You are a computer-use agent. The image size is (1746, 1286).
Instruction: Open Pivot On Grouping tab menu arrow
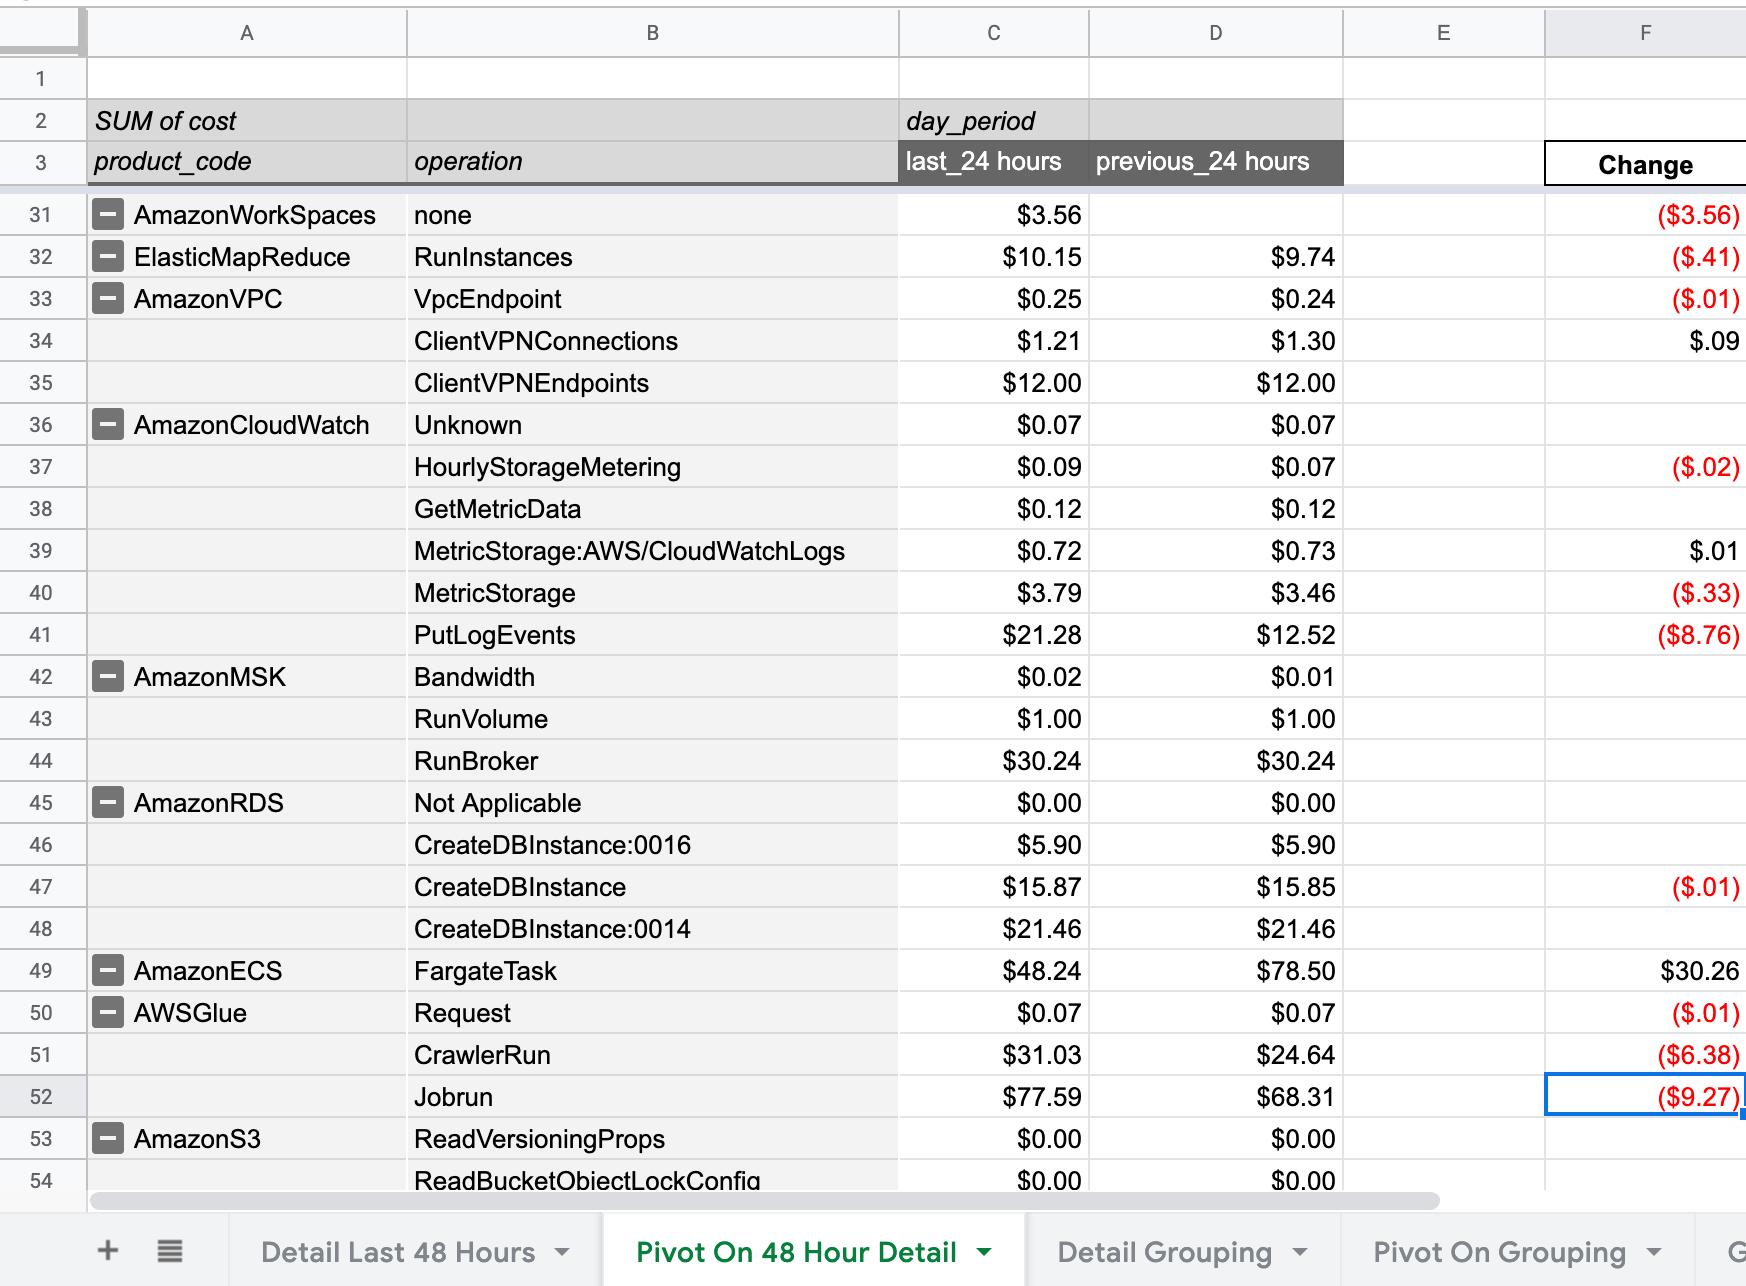(x=1654, y=1252)
